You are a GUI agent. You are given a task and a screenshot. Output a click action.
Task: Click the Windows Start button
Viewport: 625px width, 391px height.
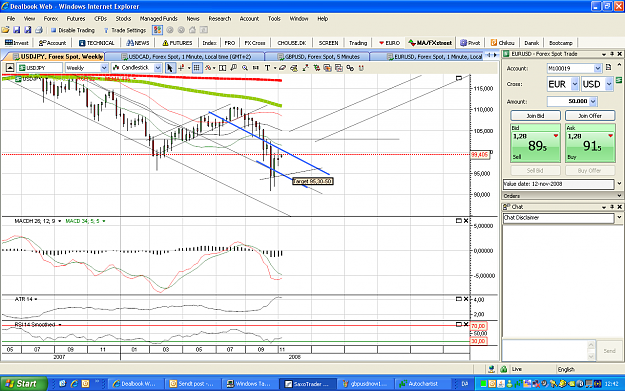coord(23,383)
